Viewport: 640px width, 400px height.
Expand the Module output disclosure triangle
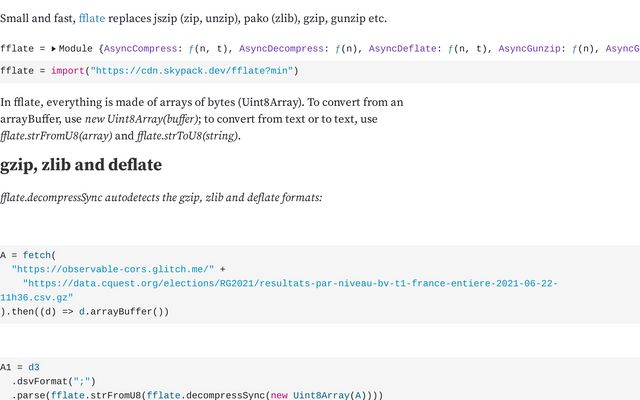coord(53,49)
